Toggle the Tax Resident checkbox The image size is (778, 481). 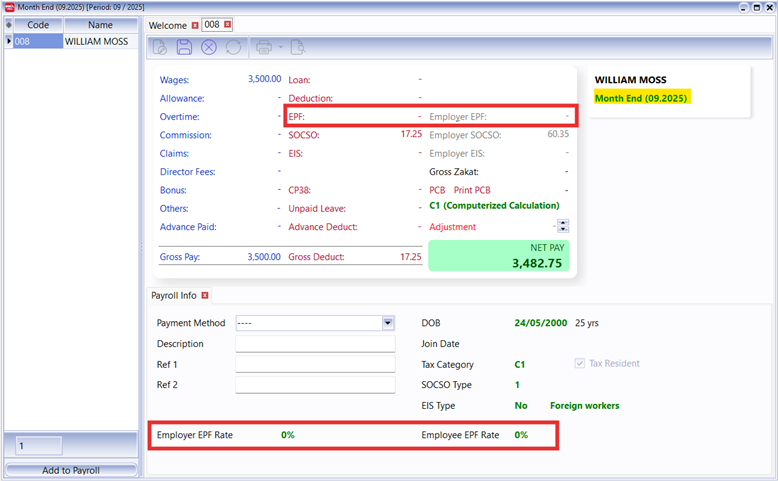click(x=581, y=364)
